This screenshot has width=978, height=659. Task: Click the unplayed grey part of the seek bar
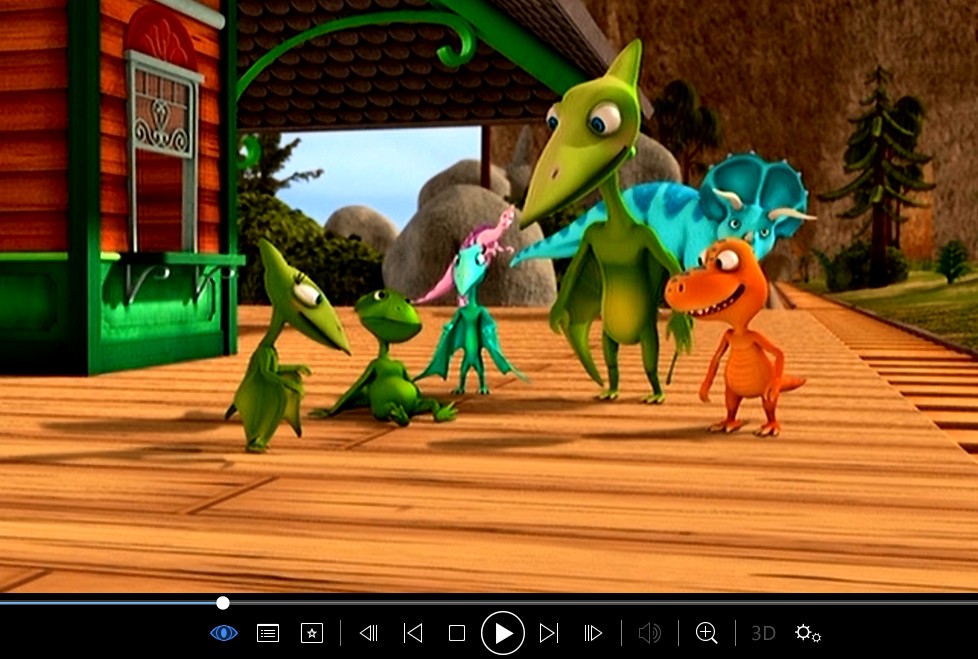point(603,603)
